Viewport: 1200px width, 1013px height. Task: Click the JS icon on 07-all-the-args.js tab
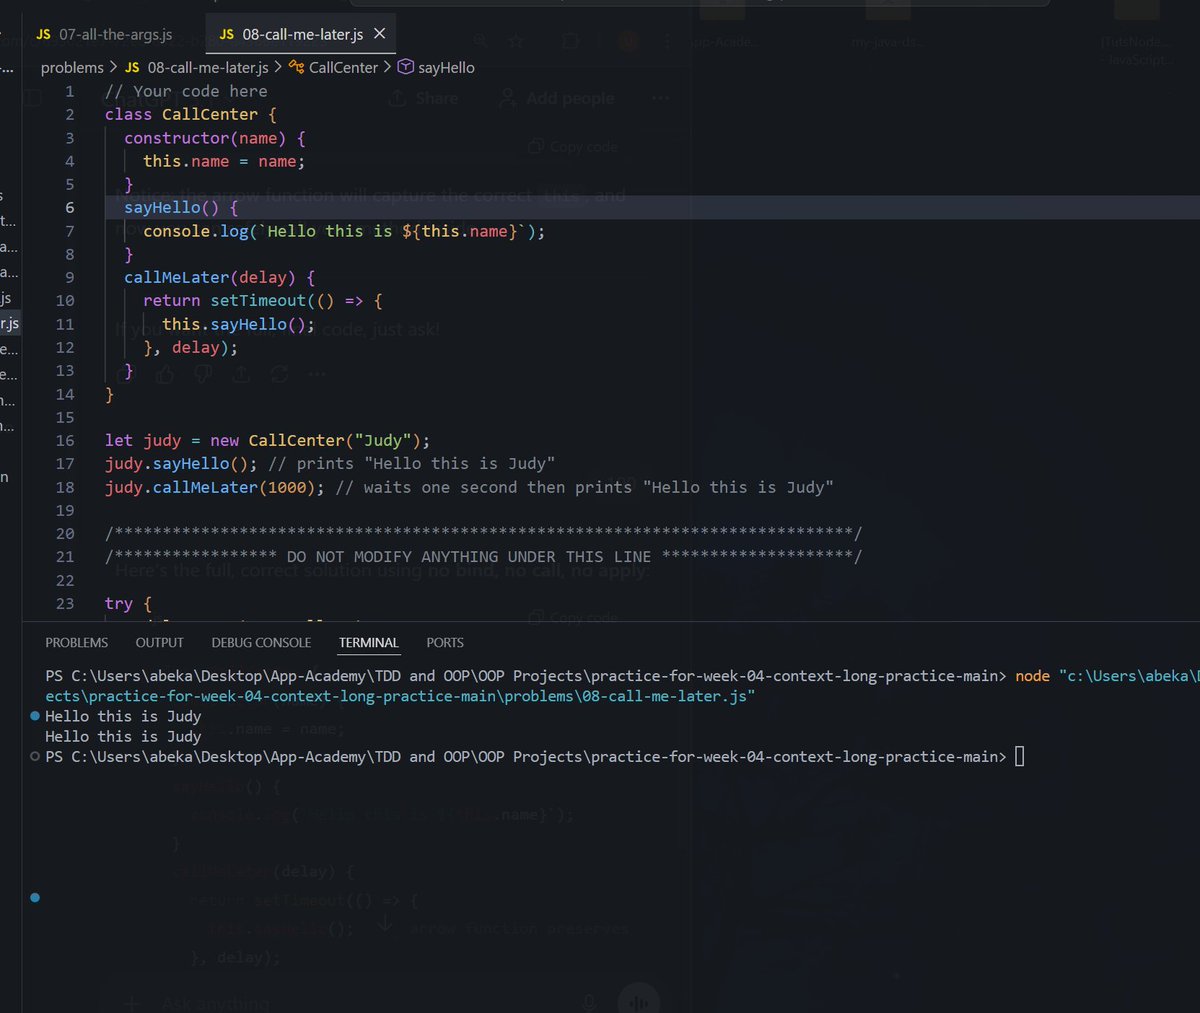(43, 34)
